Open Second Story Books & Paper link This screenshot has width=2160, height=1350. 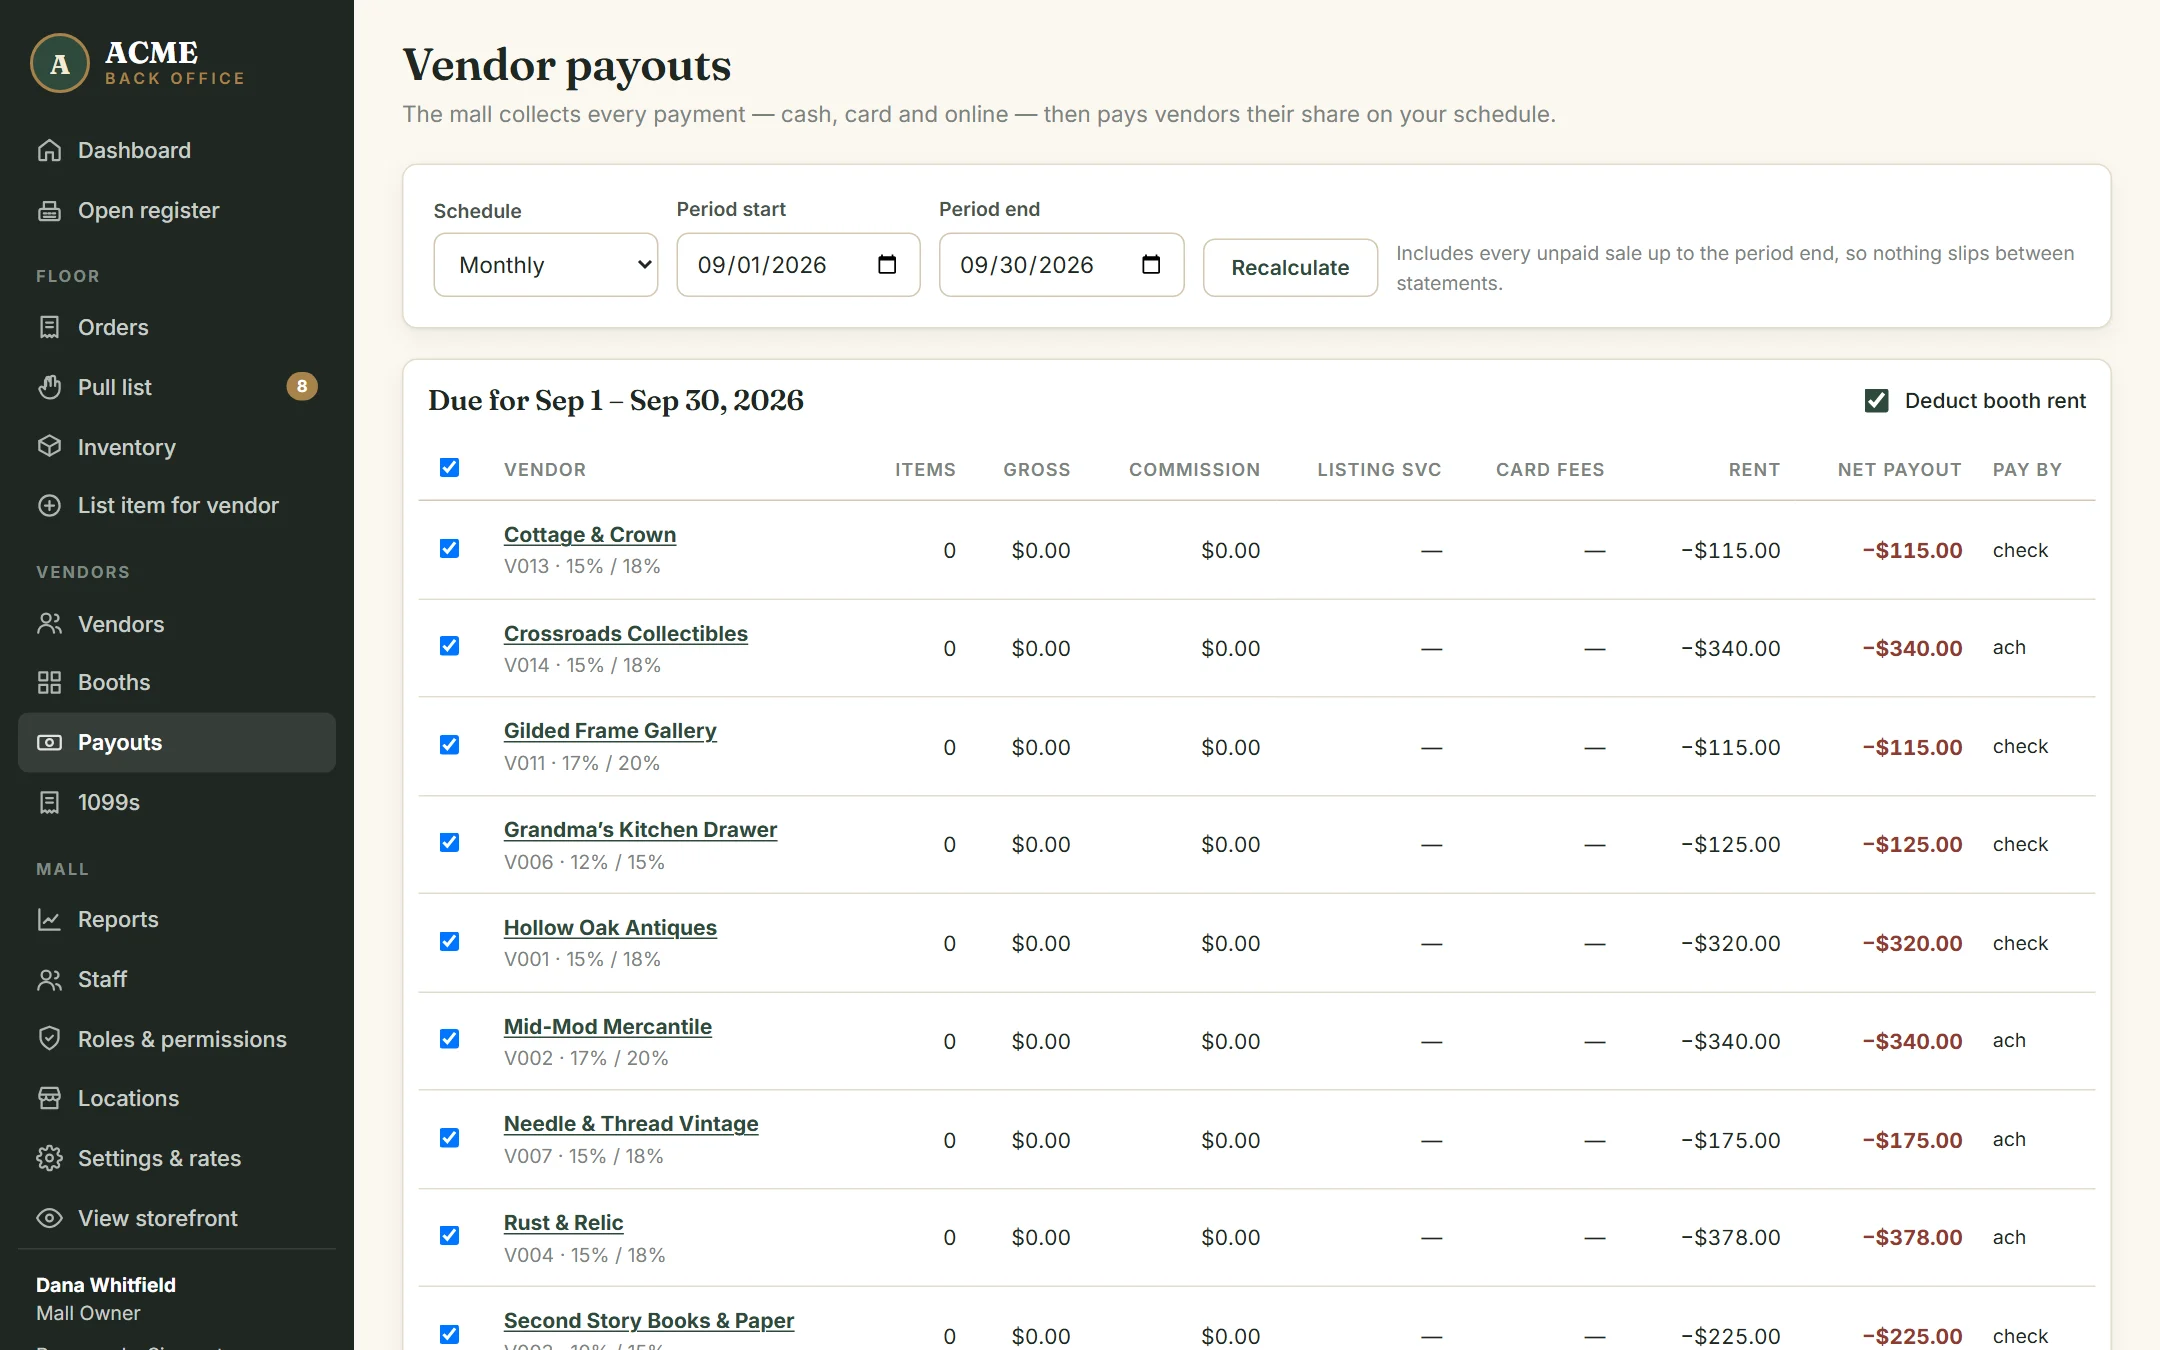point(649,1321)
